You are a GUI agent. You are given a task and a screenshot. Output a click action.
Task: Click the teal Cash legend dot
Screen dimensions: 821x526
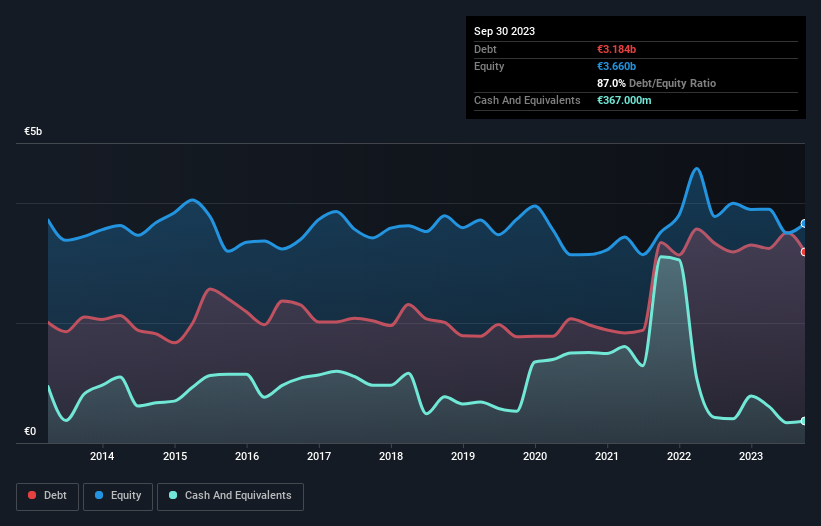click(x=173, y=495)
